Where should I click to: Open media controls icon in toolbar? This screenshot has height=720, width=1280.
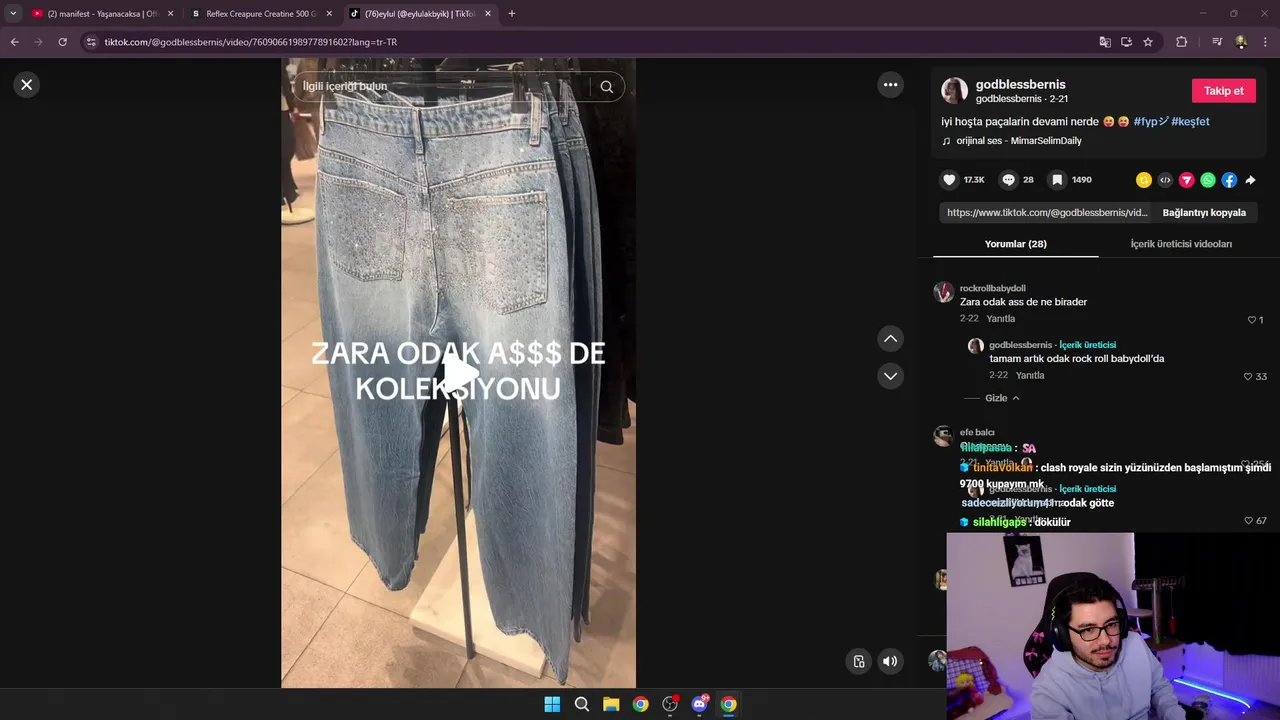[1216, 42]
